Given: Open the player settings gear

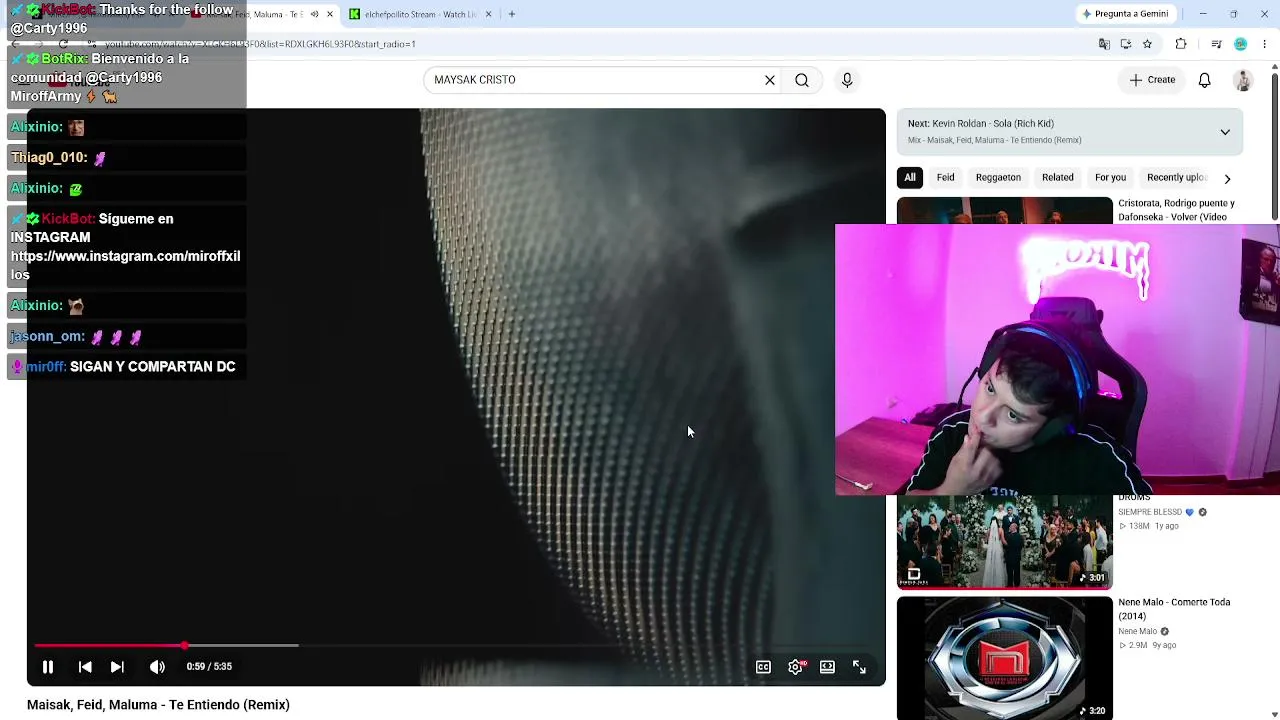Looking at the screenshot, I should [795, 667].
